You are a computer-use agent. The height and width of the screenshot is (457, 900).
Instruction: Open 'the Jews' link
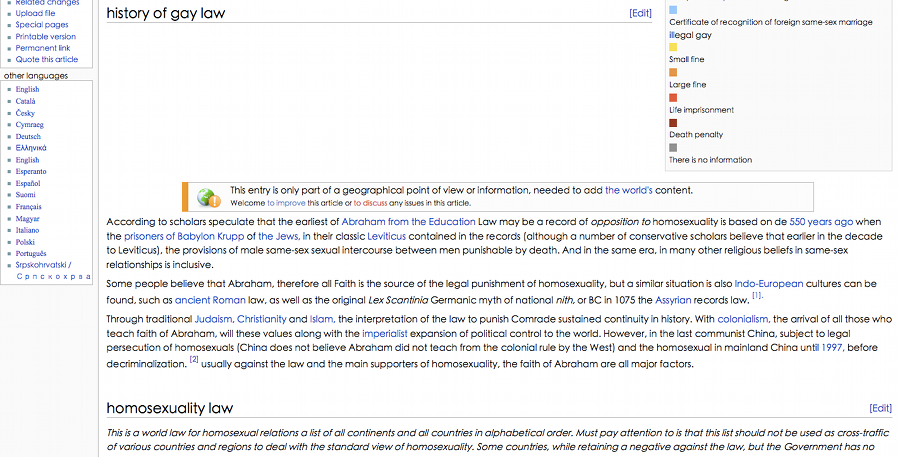click(278, 236)
